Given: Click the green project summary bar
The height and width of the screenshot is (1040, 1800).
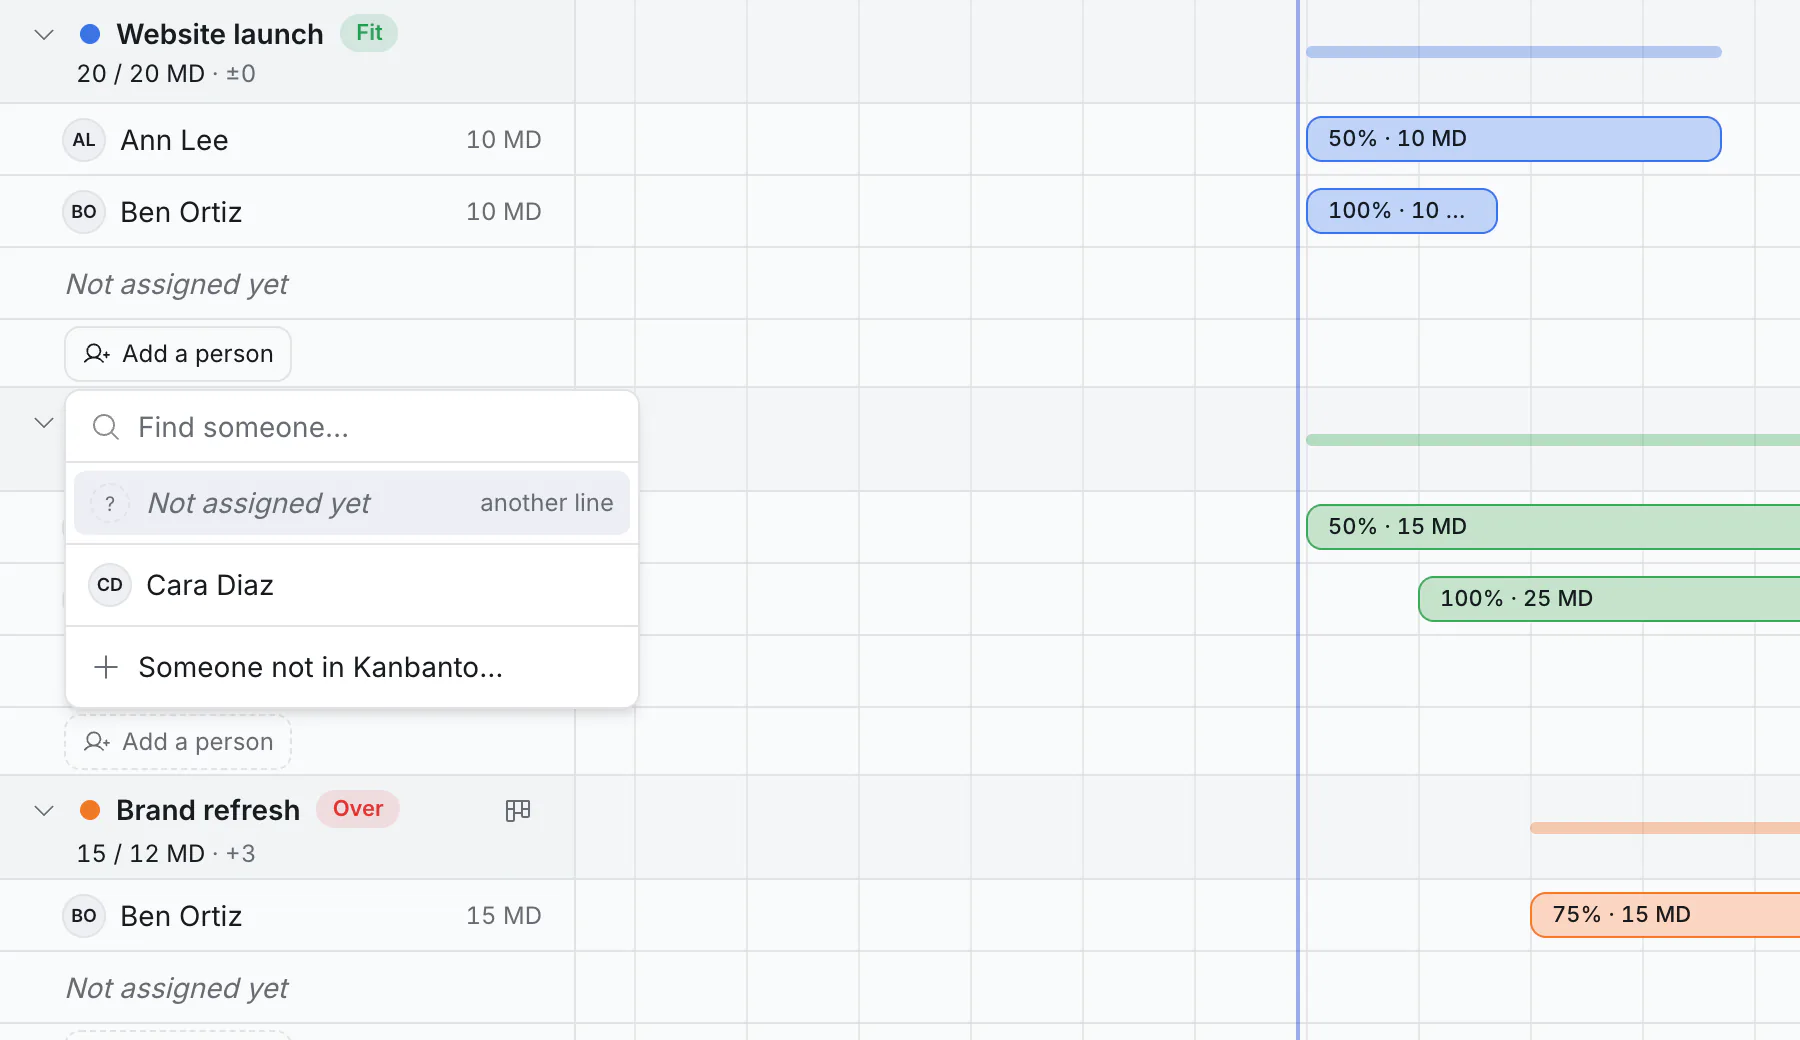Looking at the screenshot, I should pos(1553,440).
